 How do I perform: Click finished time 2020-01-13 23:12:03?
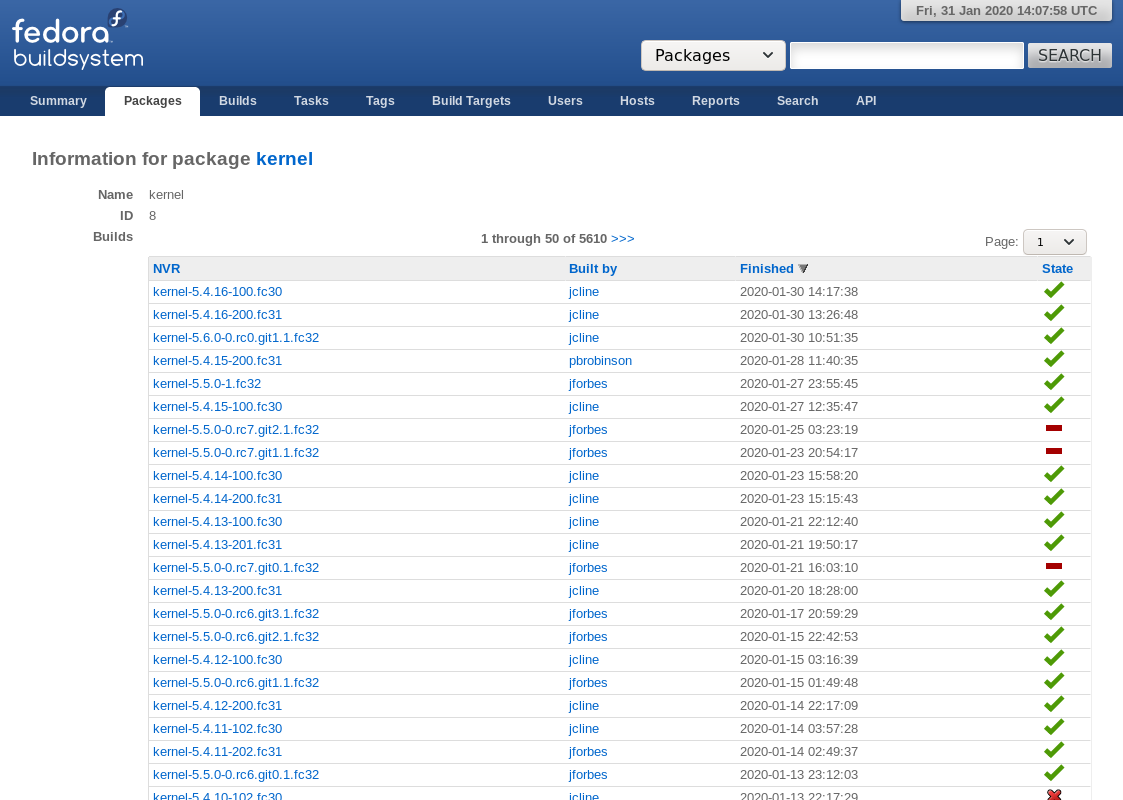point(799,774)
